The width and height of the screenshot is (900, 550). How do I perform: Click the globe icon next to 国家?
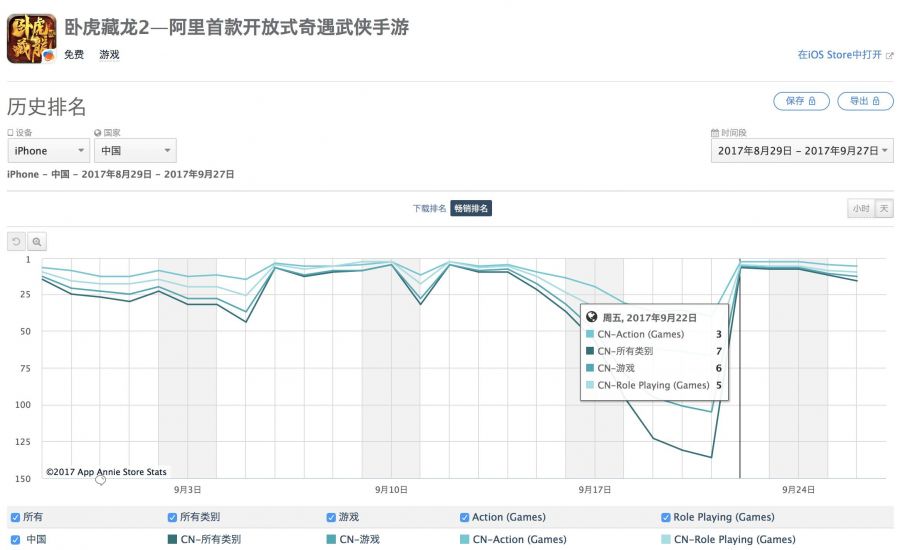click(98, 133)
